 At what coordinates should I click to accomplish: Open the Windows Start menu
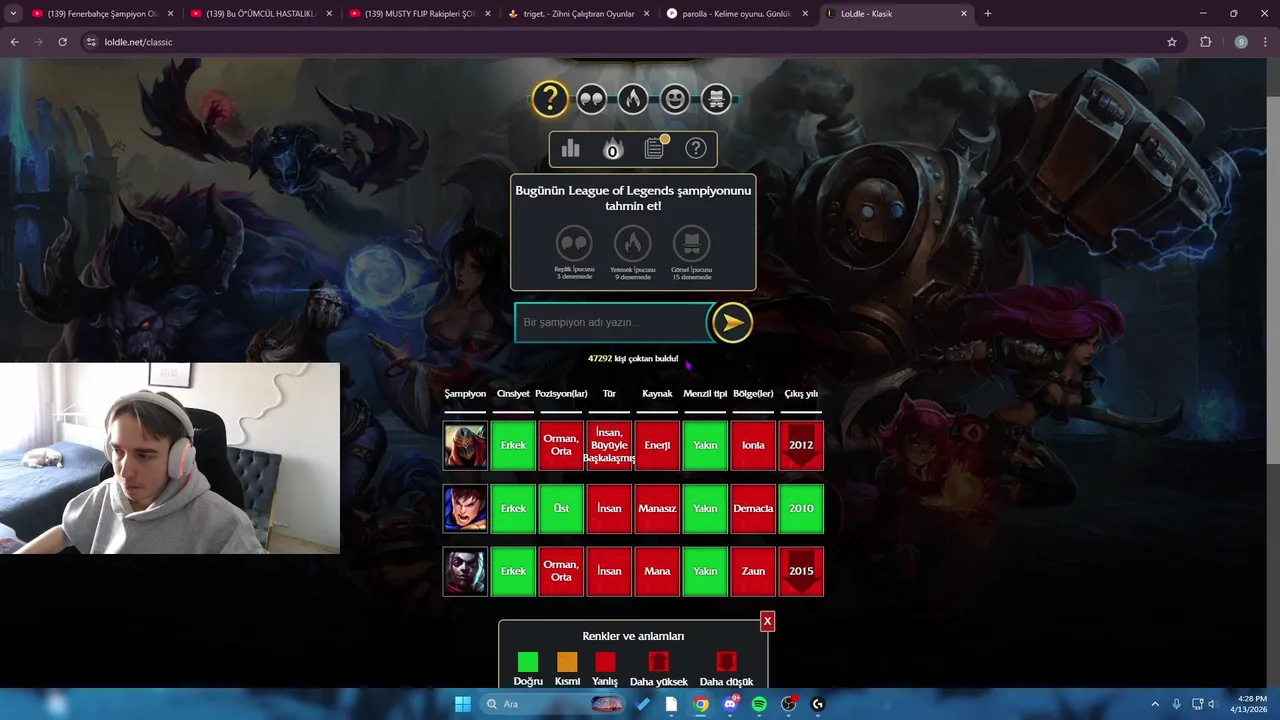(x=463, y=704)
